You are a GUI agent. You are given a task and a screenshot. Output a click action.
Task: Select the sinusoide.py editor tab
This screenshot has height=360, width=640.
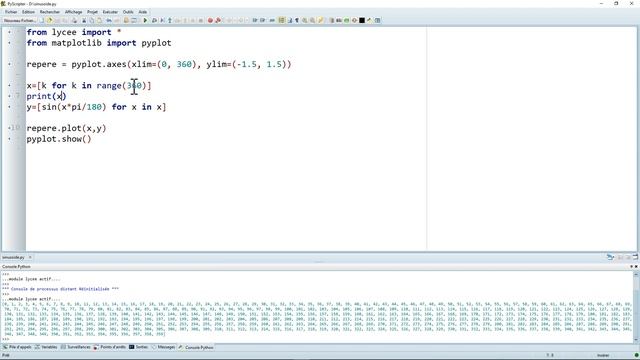13,257
